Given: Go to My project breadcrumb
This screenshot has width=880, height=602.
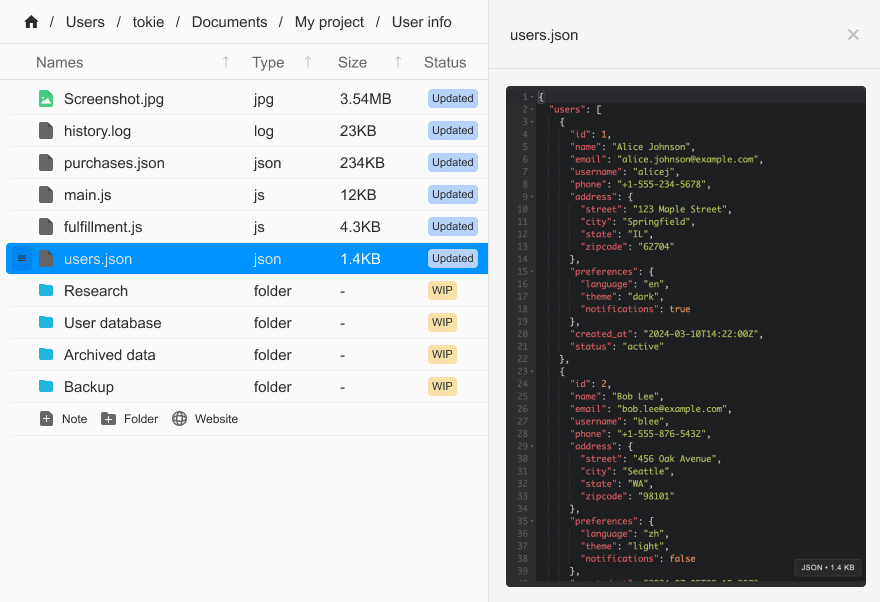Looking at the screenshot, I should pos(329,22).
